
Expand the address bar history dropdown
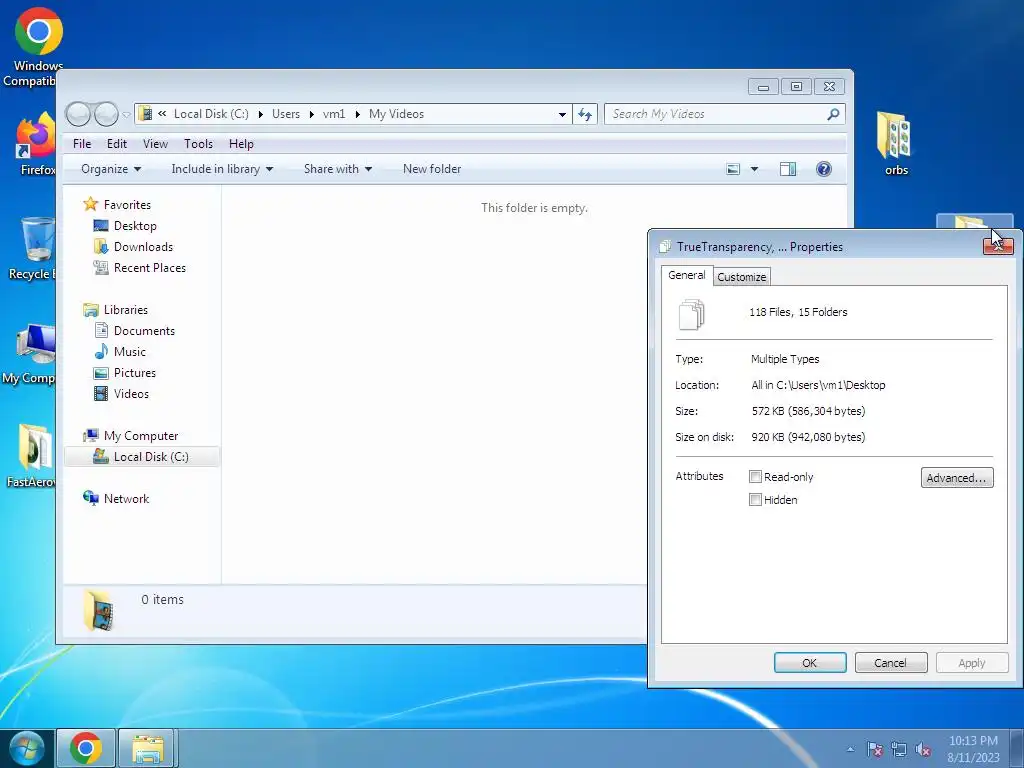(562, 114)
